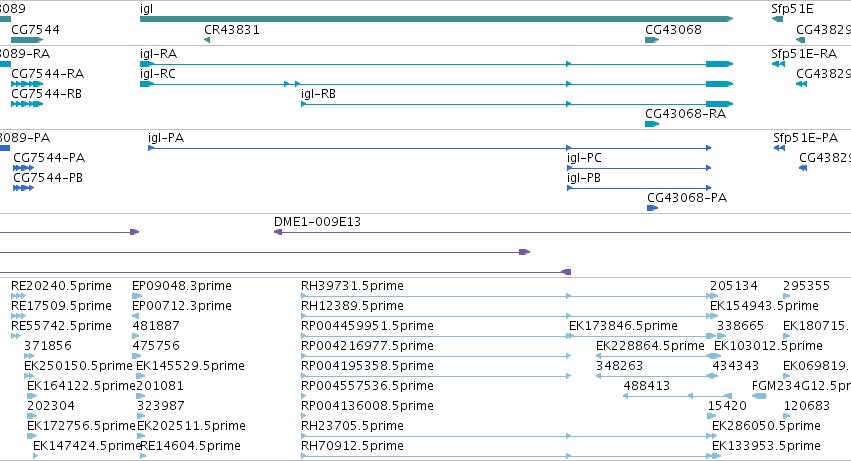
Task: Click the Sfp51E-PA protein glyph
Action: point(779,148)
